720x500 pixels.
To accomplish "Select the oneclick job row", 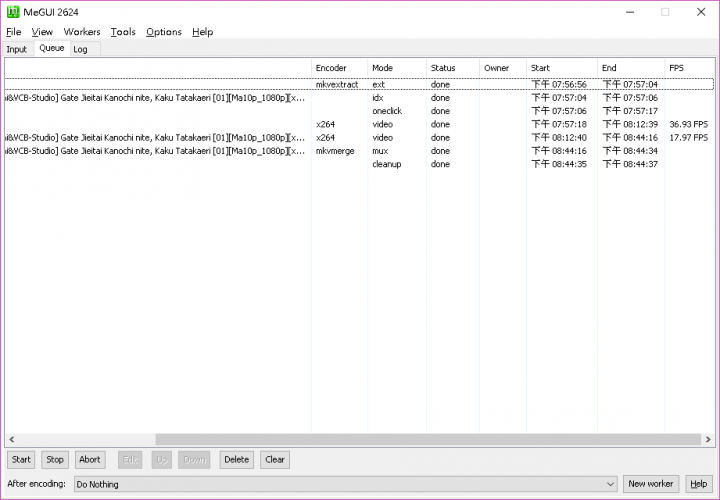I will 359,111.
